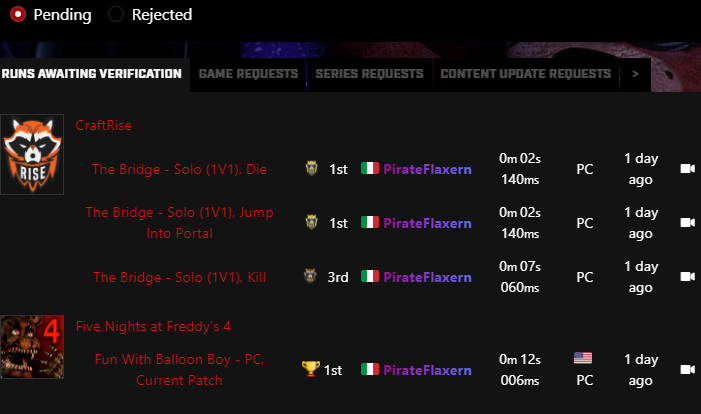Click the CraftRise game thumbnail
The height and width of the screenshot is (414, 701).
tap(32, 155)
